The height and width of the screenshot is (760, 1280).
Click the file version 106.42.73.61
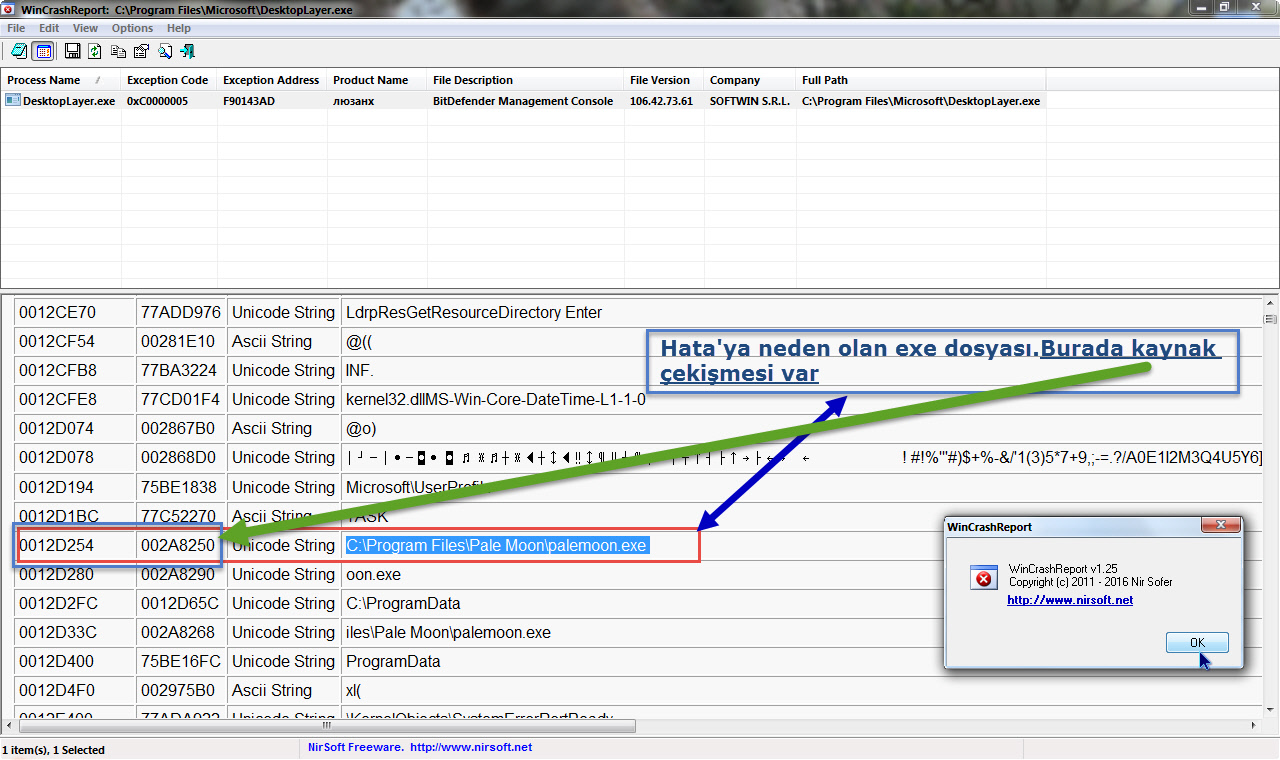661,101
